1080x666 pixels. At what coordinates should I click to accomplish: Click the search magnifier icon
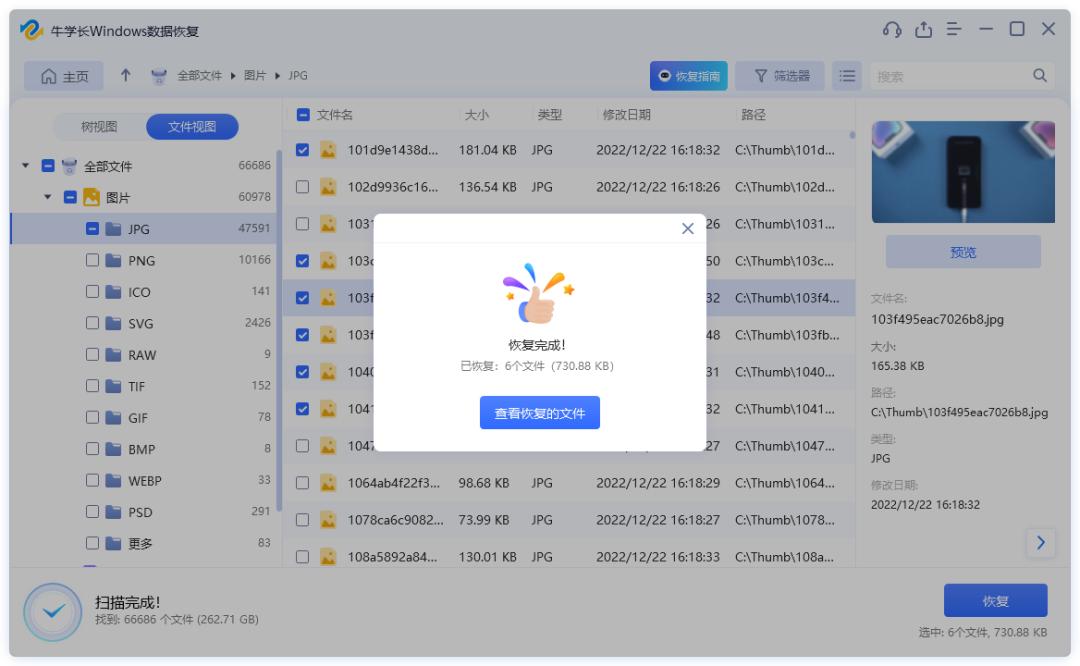1040,76
